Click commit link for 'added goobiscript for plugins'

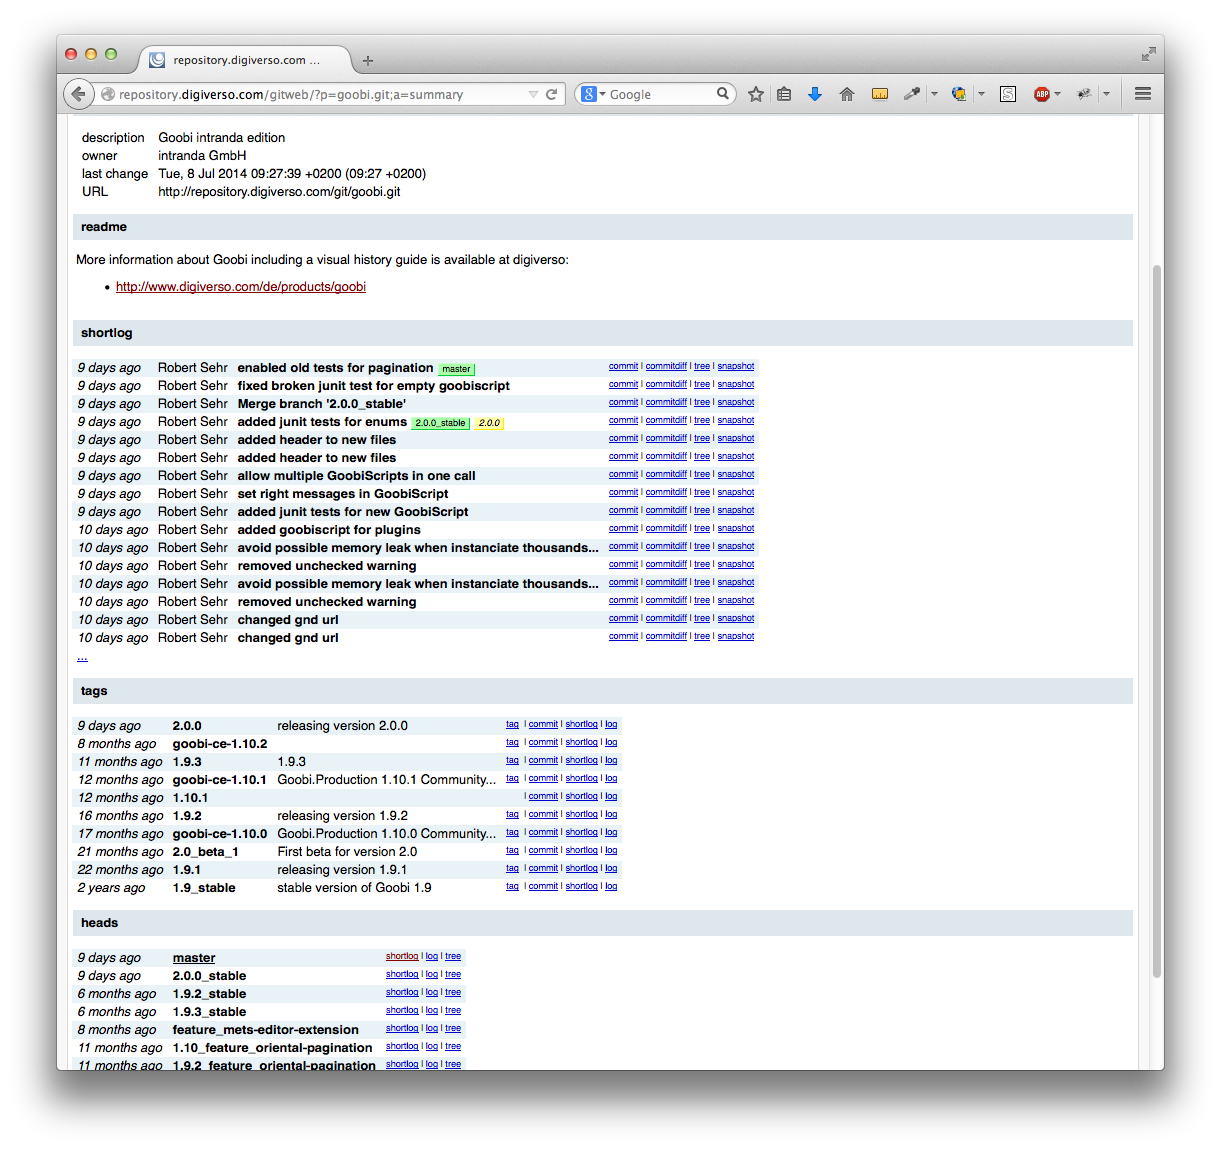tap(623, 529)
